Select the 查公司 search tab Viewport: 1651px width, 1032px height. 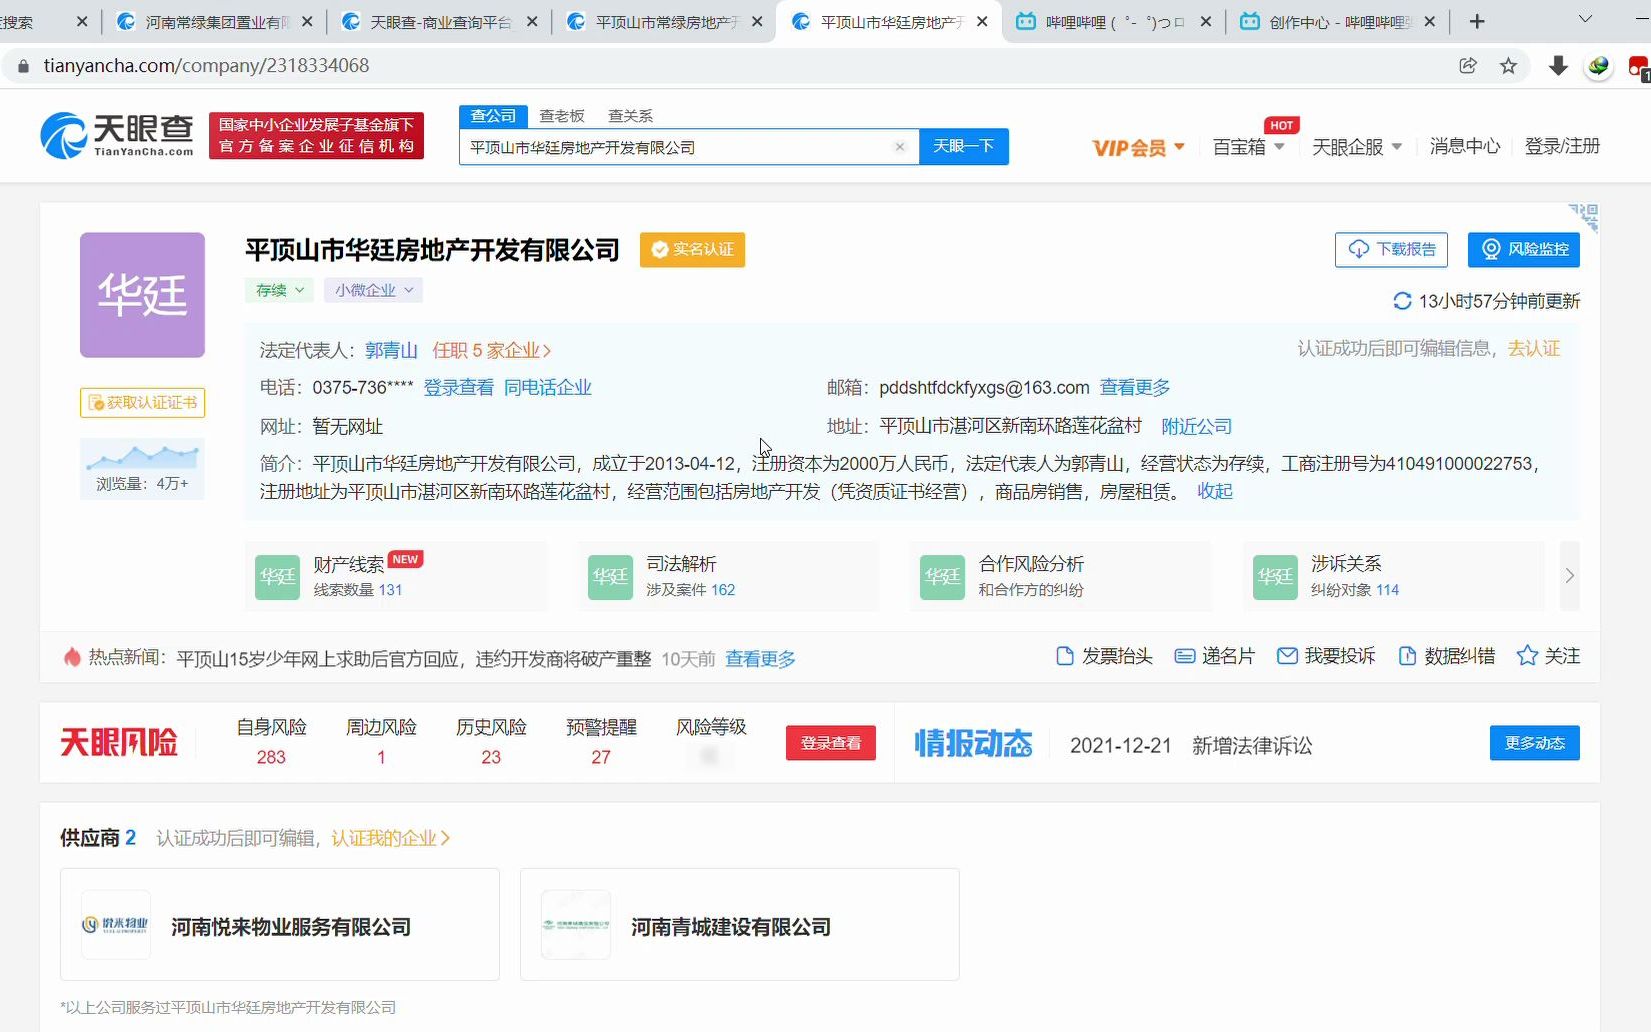493,116
